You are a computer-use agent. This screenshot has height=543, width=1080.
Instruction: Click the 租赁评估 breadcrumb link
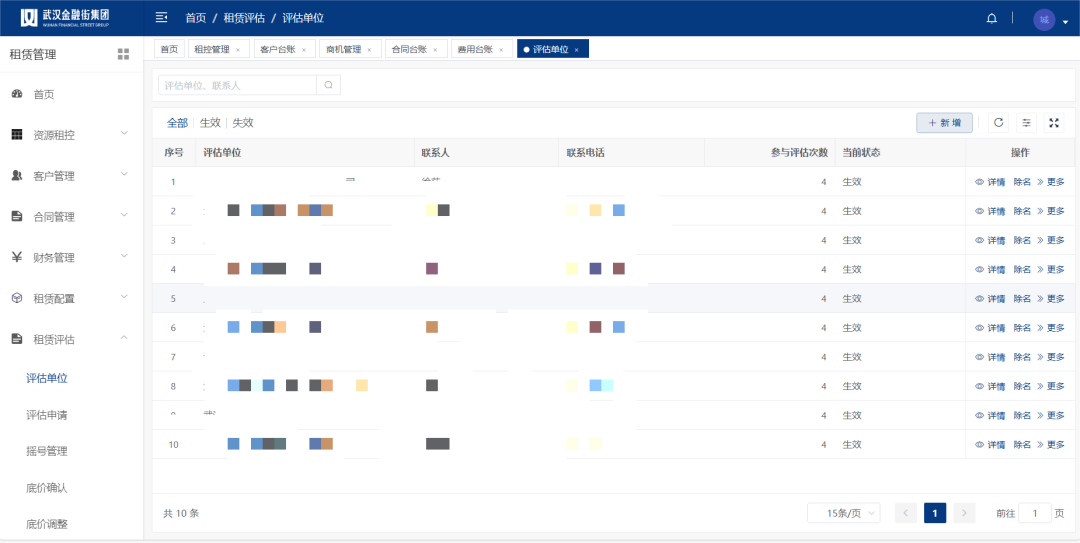[245, 18]
